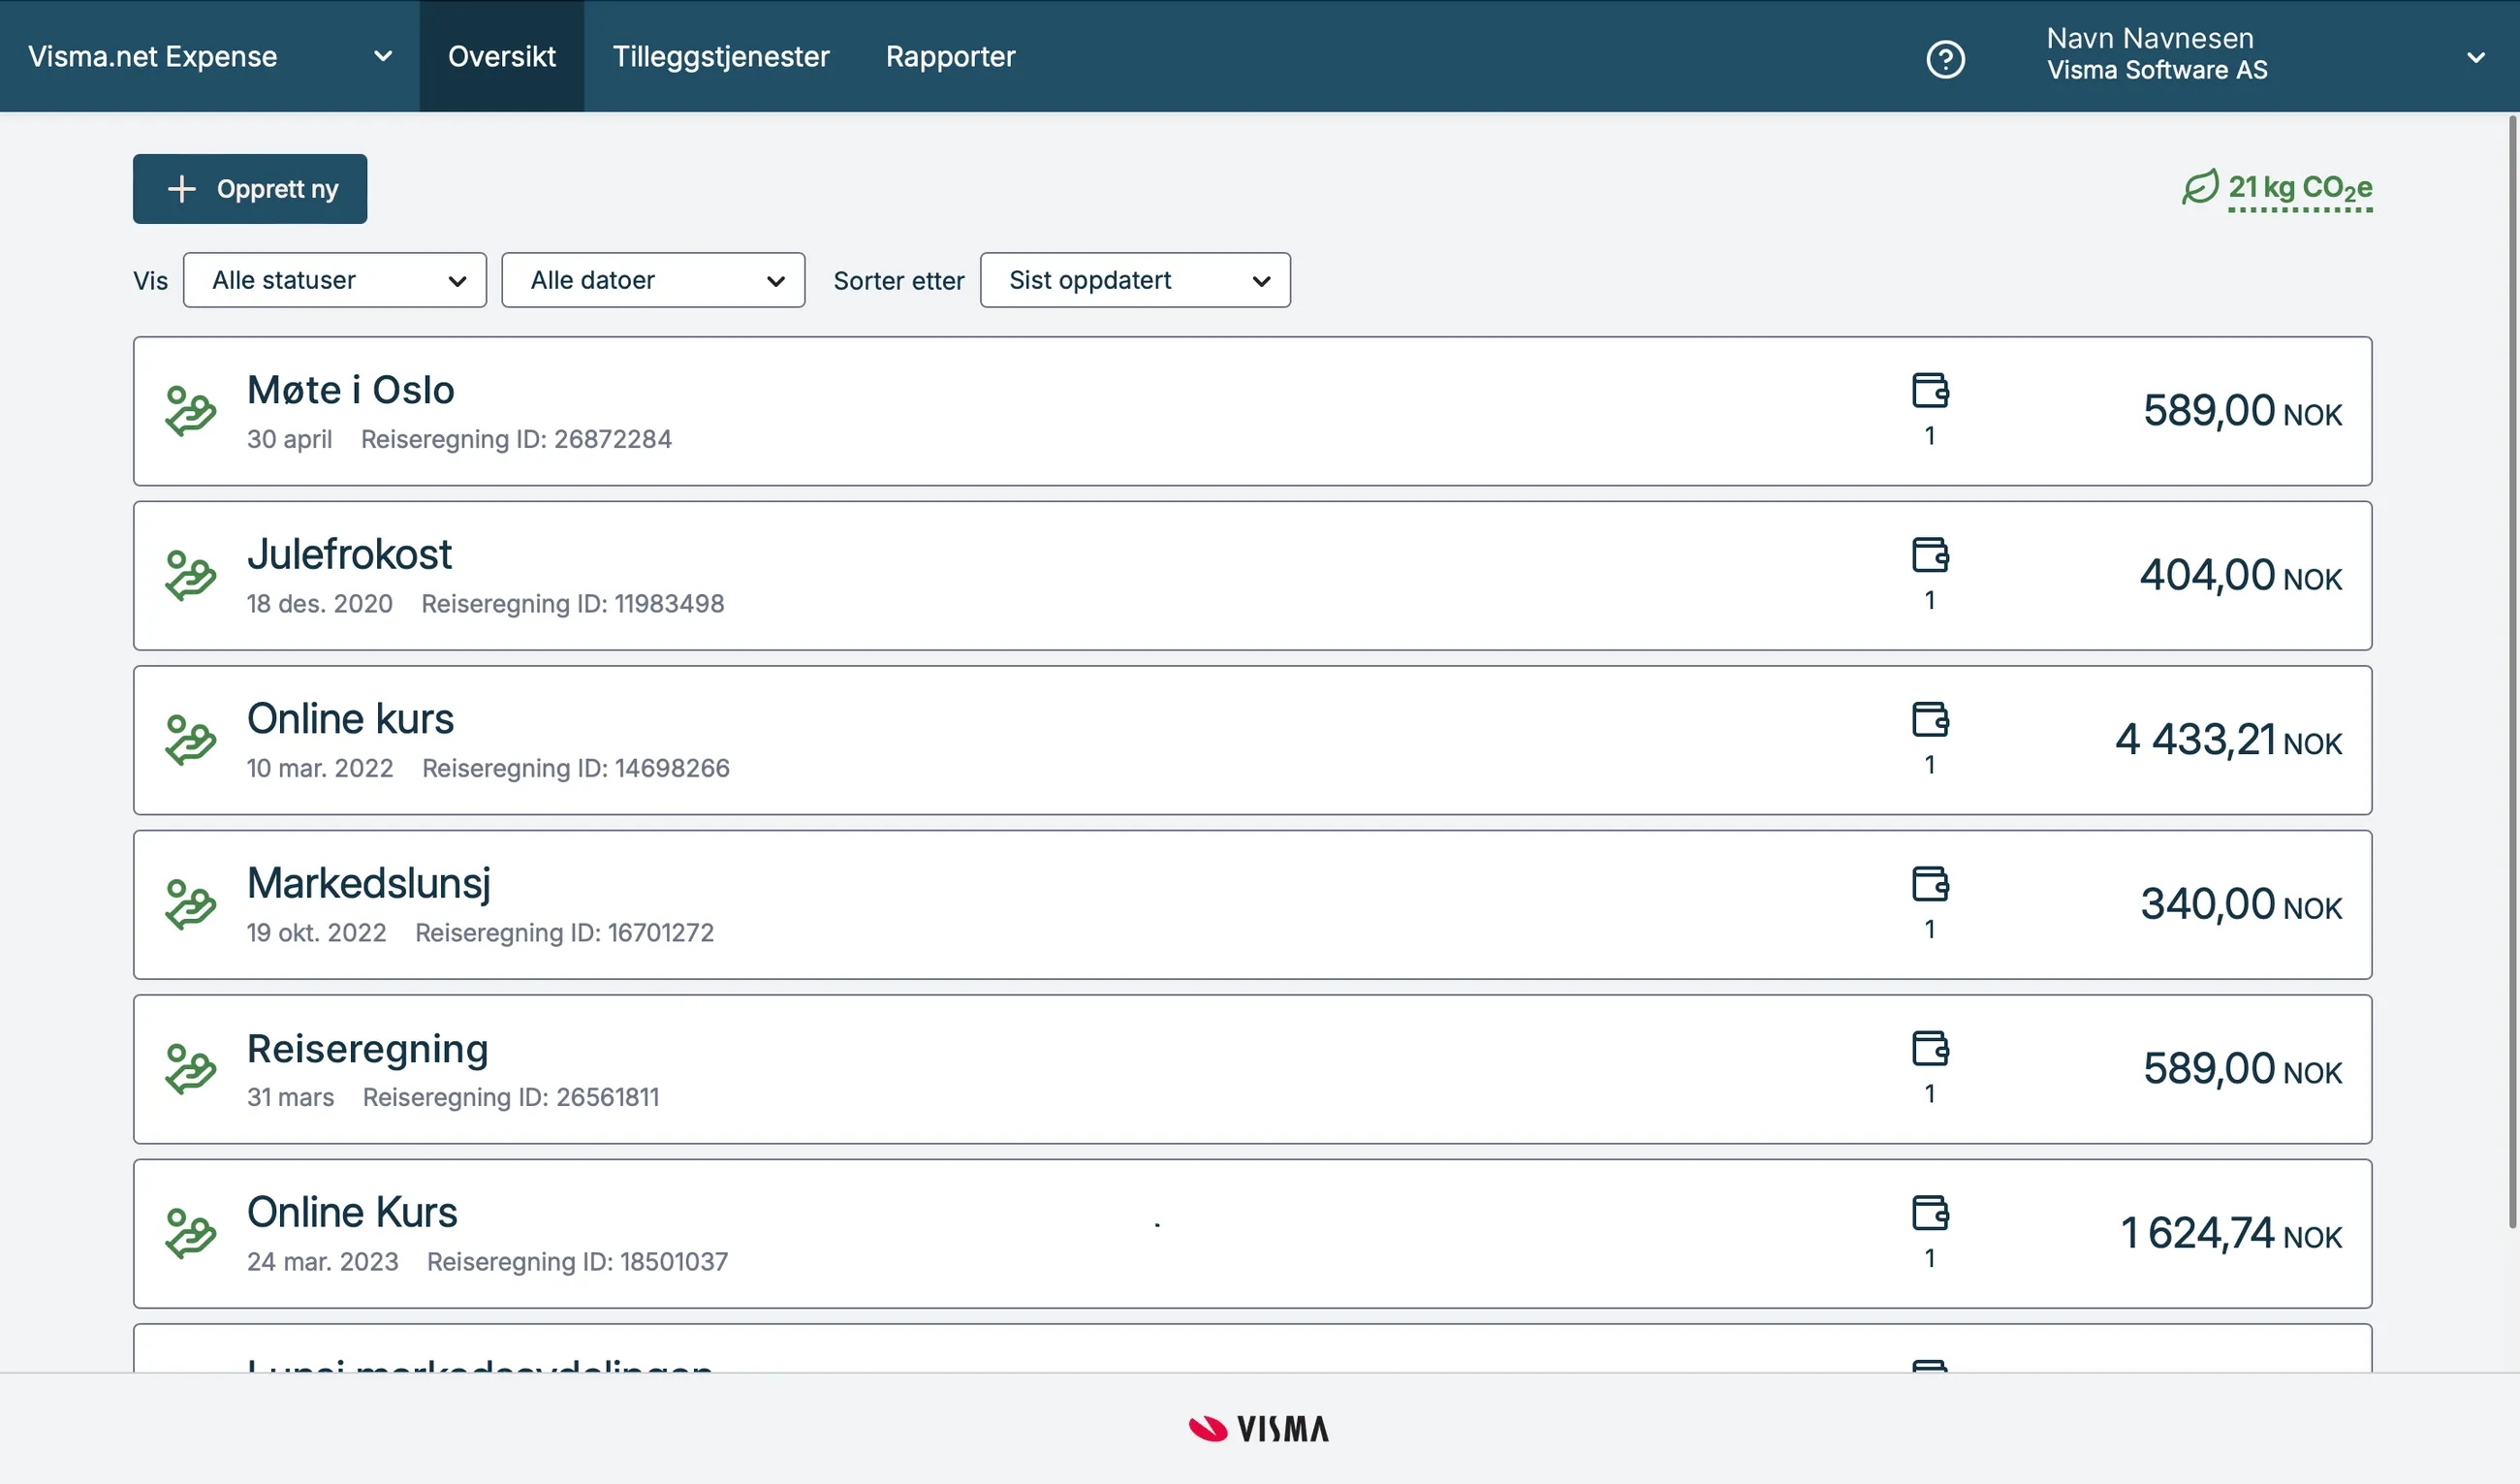
Task: Switch to the Tilleggstjenester tab
Action: click(720, 57)
